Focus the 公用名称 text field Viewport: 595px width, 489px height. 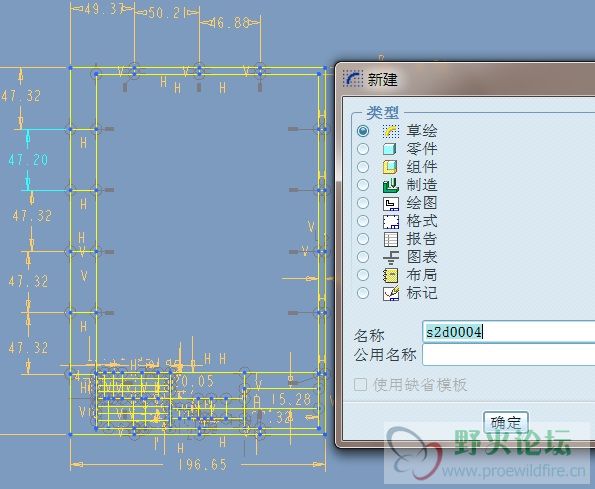(x=508, y=355)
